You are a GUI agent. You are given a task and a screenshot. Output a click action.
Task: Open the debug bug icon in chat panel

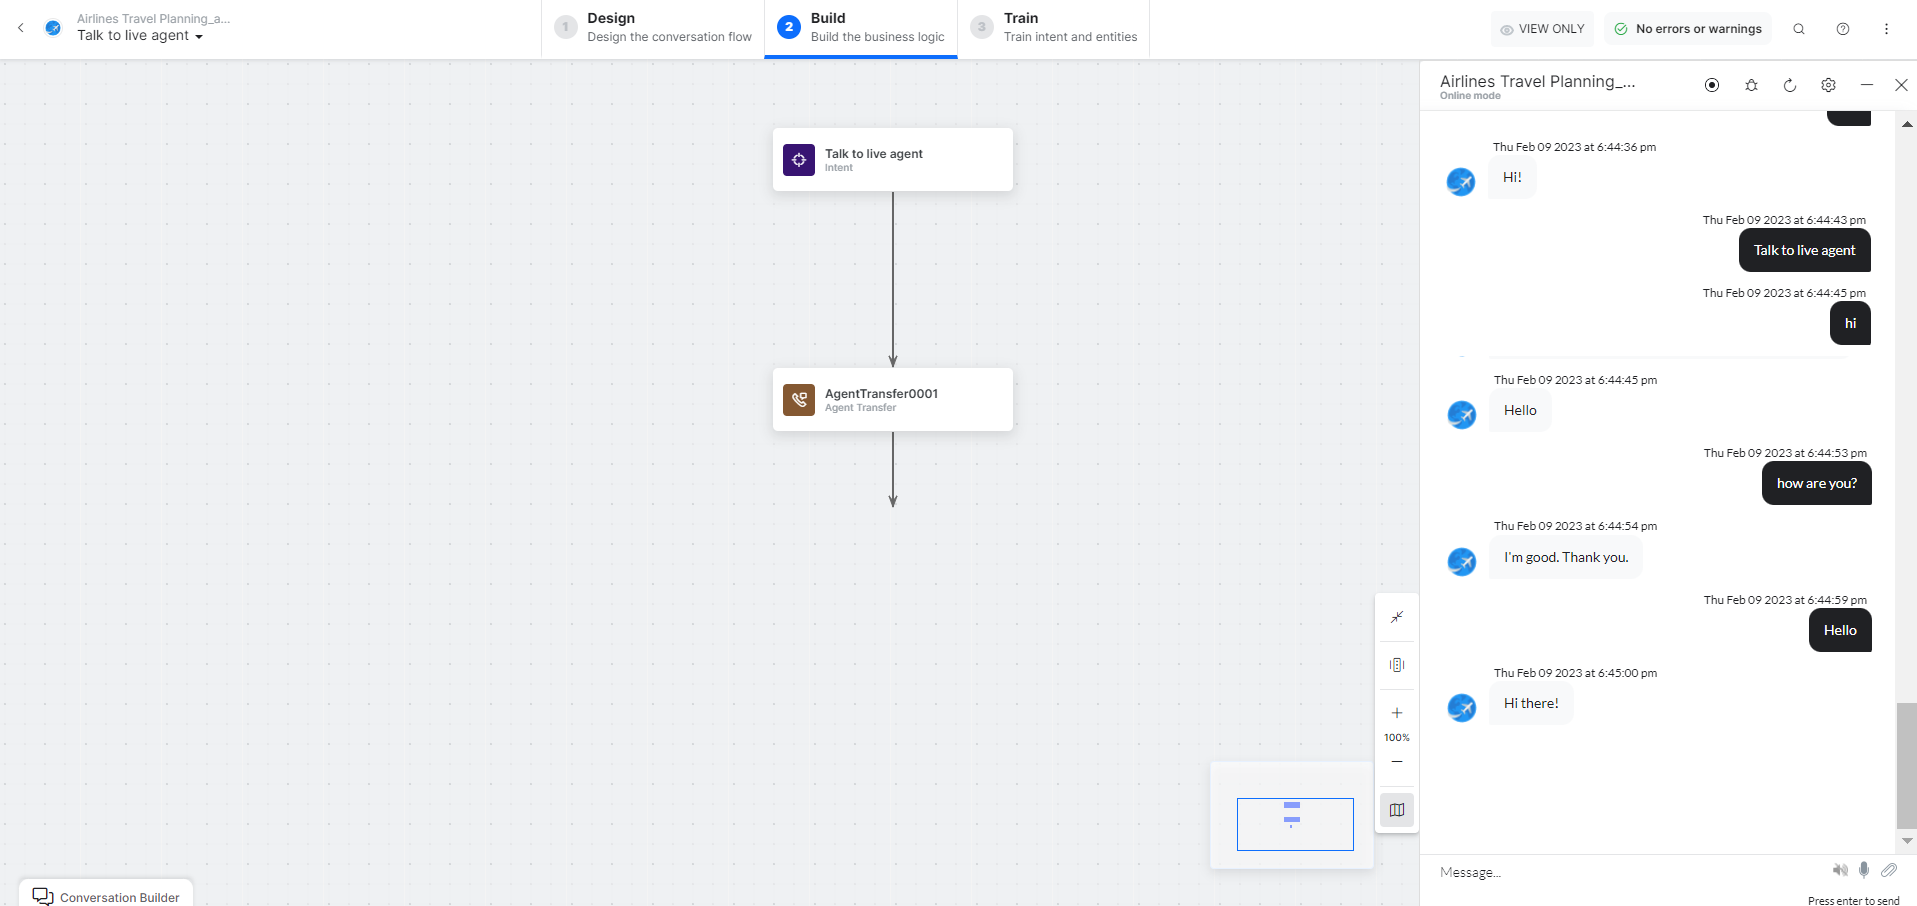tap(1751, 85)
